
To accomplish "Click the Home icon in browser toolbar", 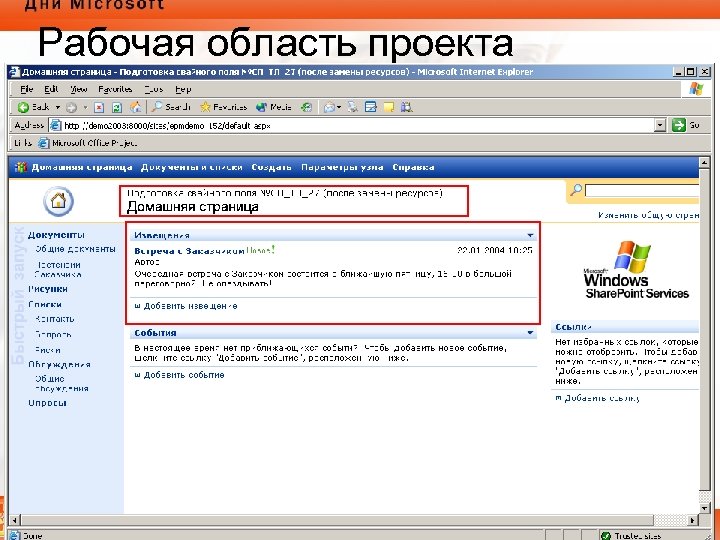I will (x=136, y=107).
